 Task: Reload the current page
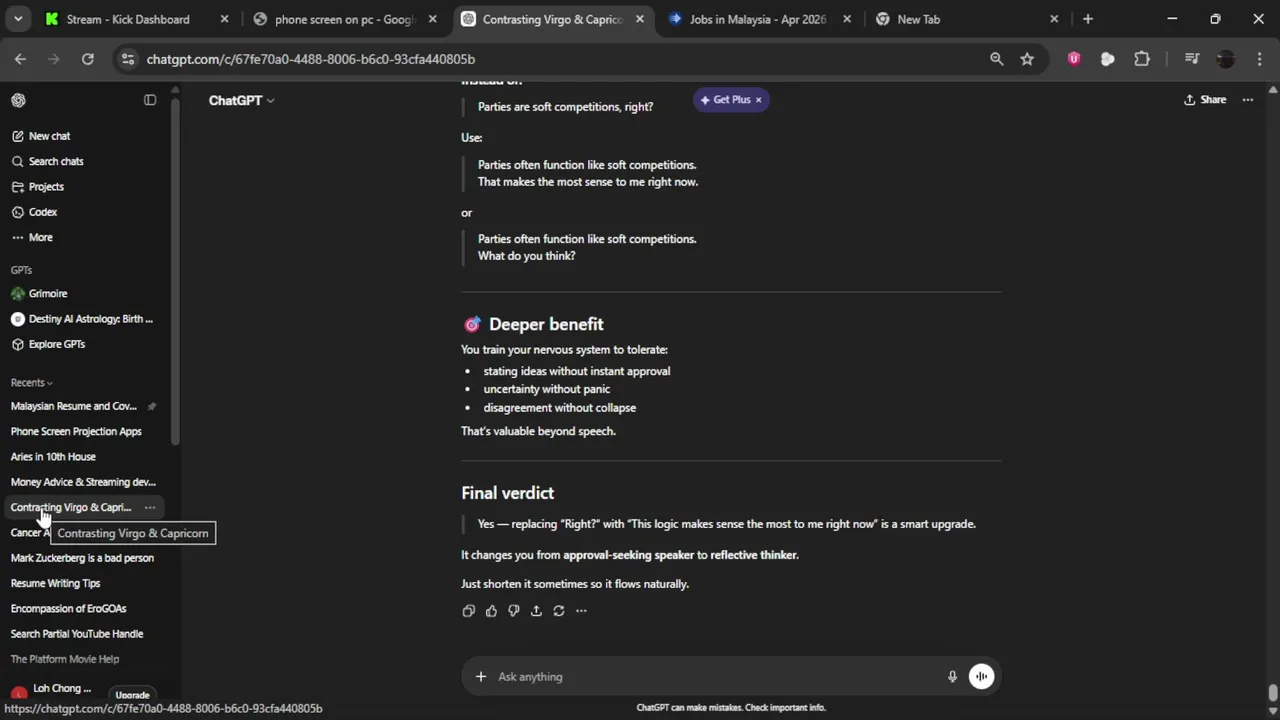click(88, 59)
